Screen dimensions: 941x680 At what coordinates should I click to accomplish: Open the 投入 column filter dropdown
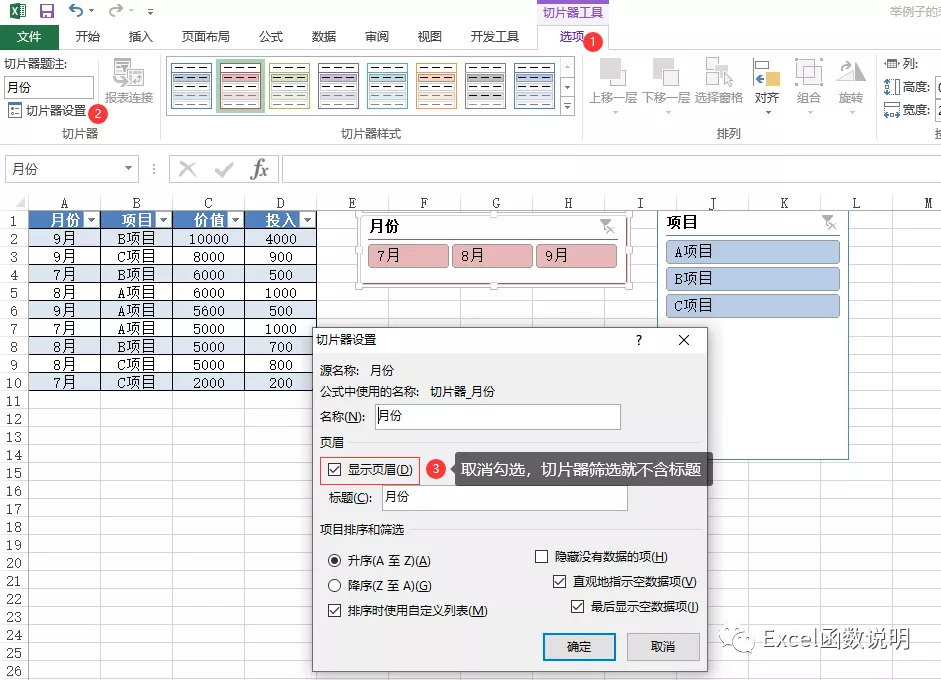(307, 220)
